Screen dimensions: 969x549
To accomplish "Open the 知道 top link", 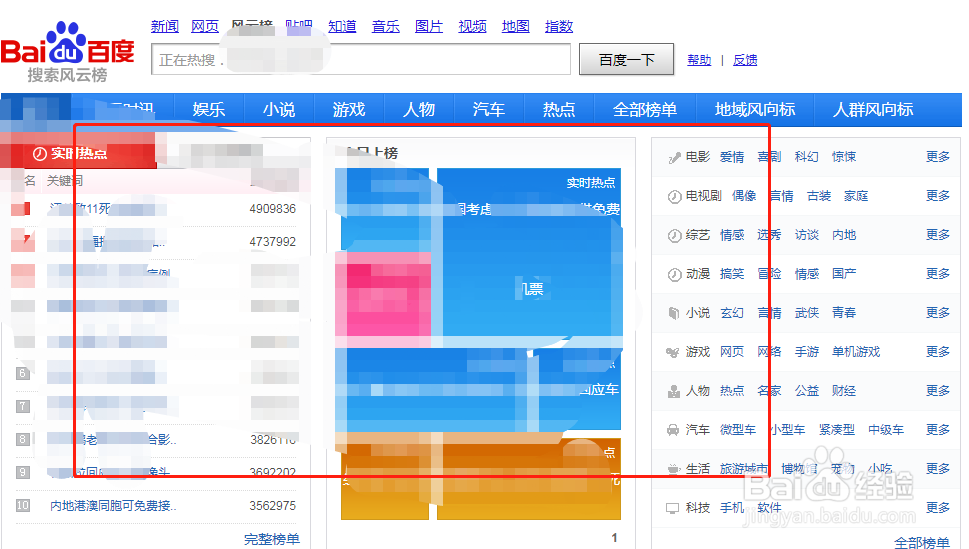I will click(x=342, y=26).
